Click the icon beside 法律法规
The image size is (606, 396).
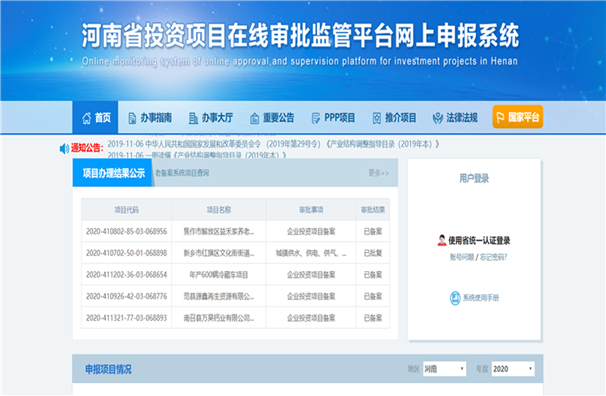(x=437, y=118)
